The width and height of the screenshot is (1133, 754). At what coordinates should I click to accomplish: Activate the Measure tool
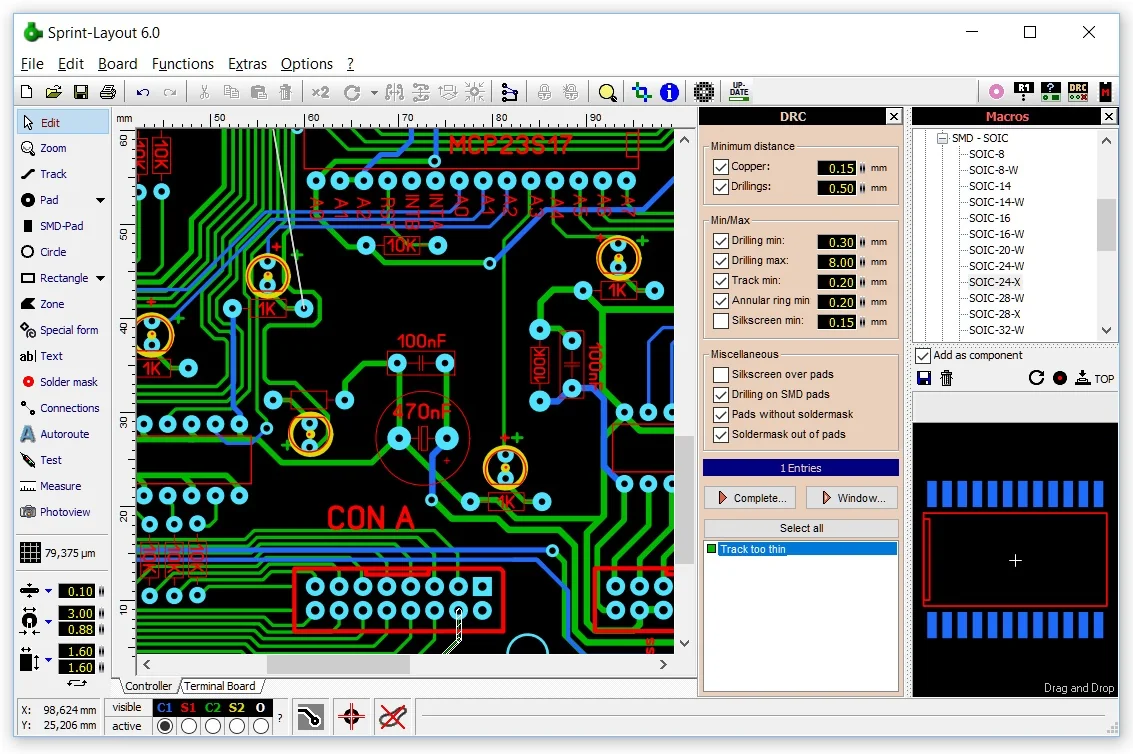[55, 486]
